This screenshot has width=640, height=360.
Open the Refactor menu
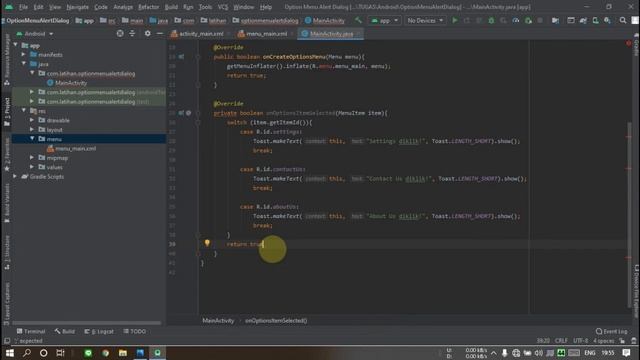coord(149,7)
